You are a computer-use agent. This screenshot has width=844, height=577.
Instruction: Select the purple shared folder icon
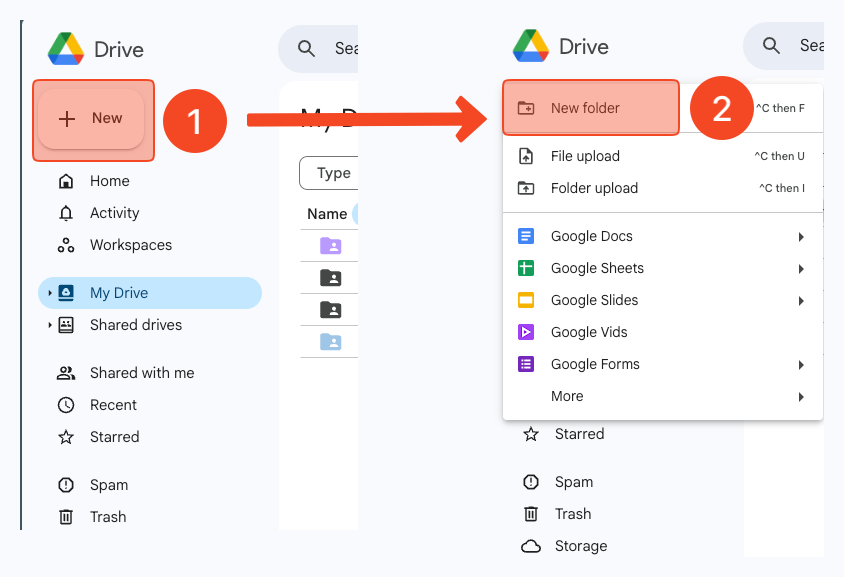pos(330,245)
